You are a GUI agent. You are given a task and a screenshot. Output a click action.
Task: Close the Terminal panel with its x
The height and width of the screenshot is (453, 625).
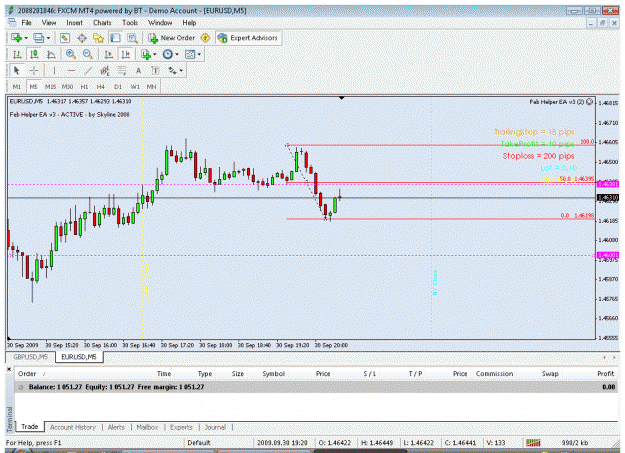pos(9,369)
